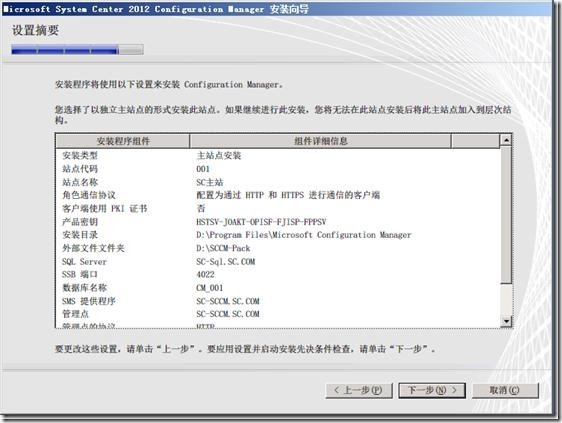Click the setup progress bar
Viewport: 562px width, 423px height.
pos(77,49)
